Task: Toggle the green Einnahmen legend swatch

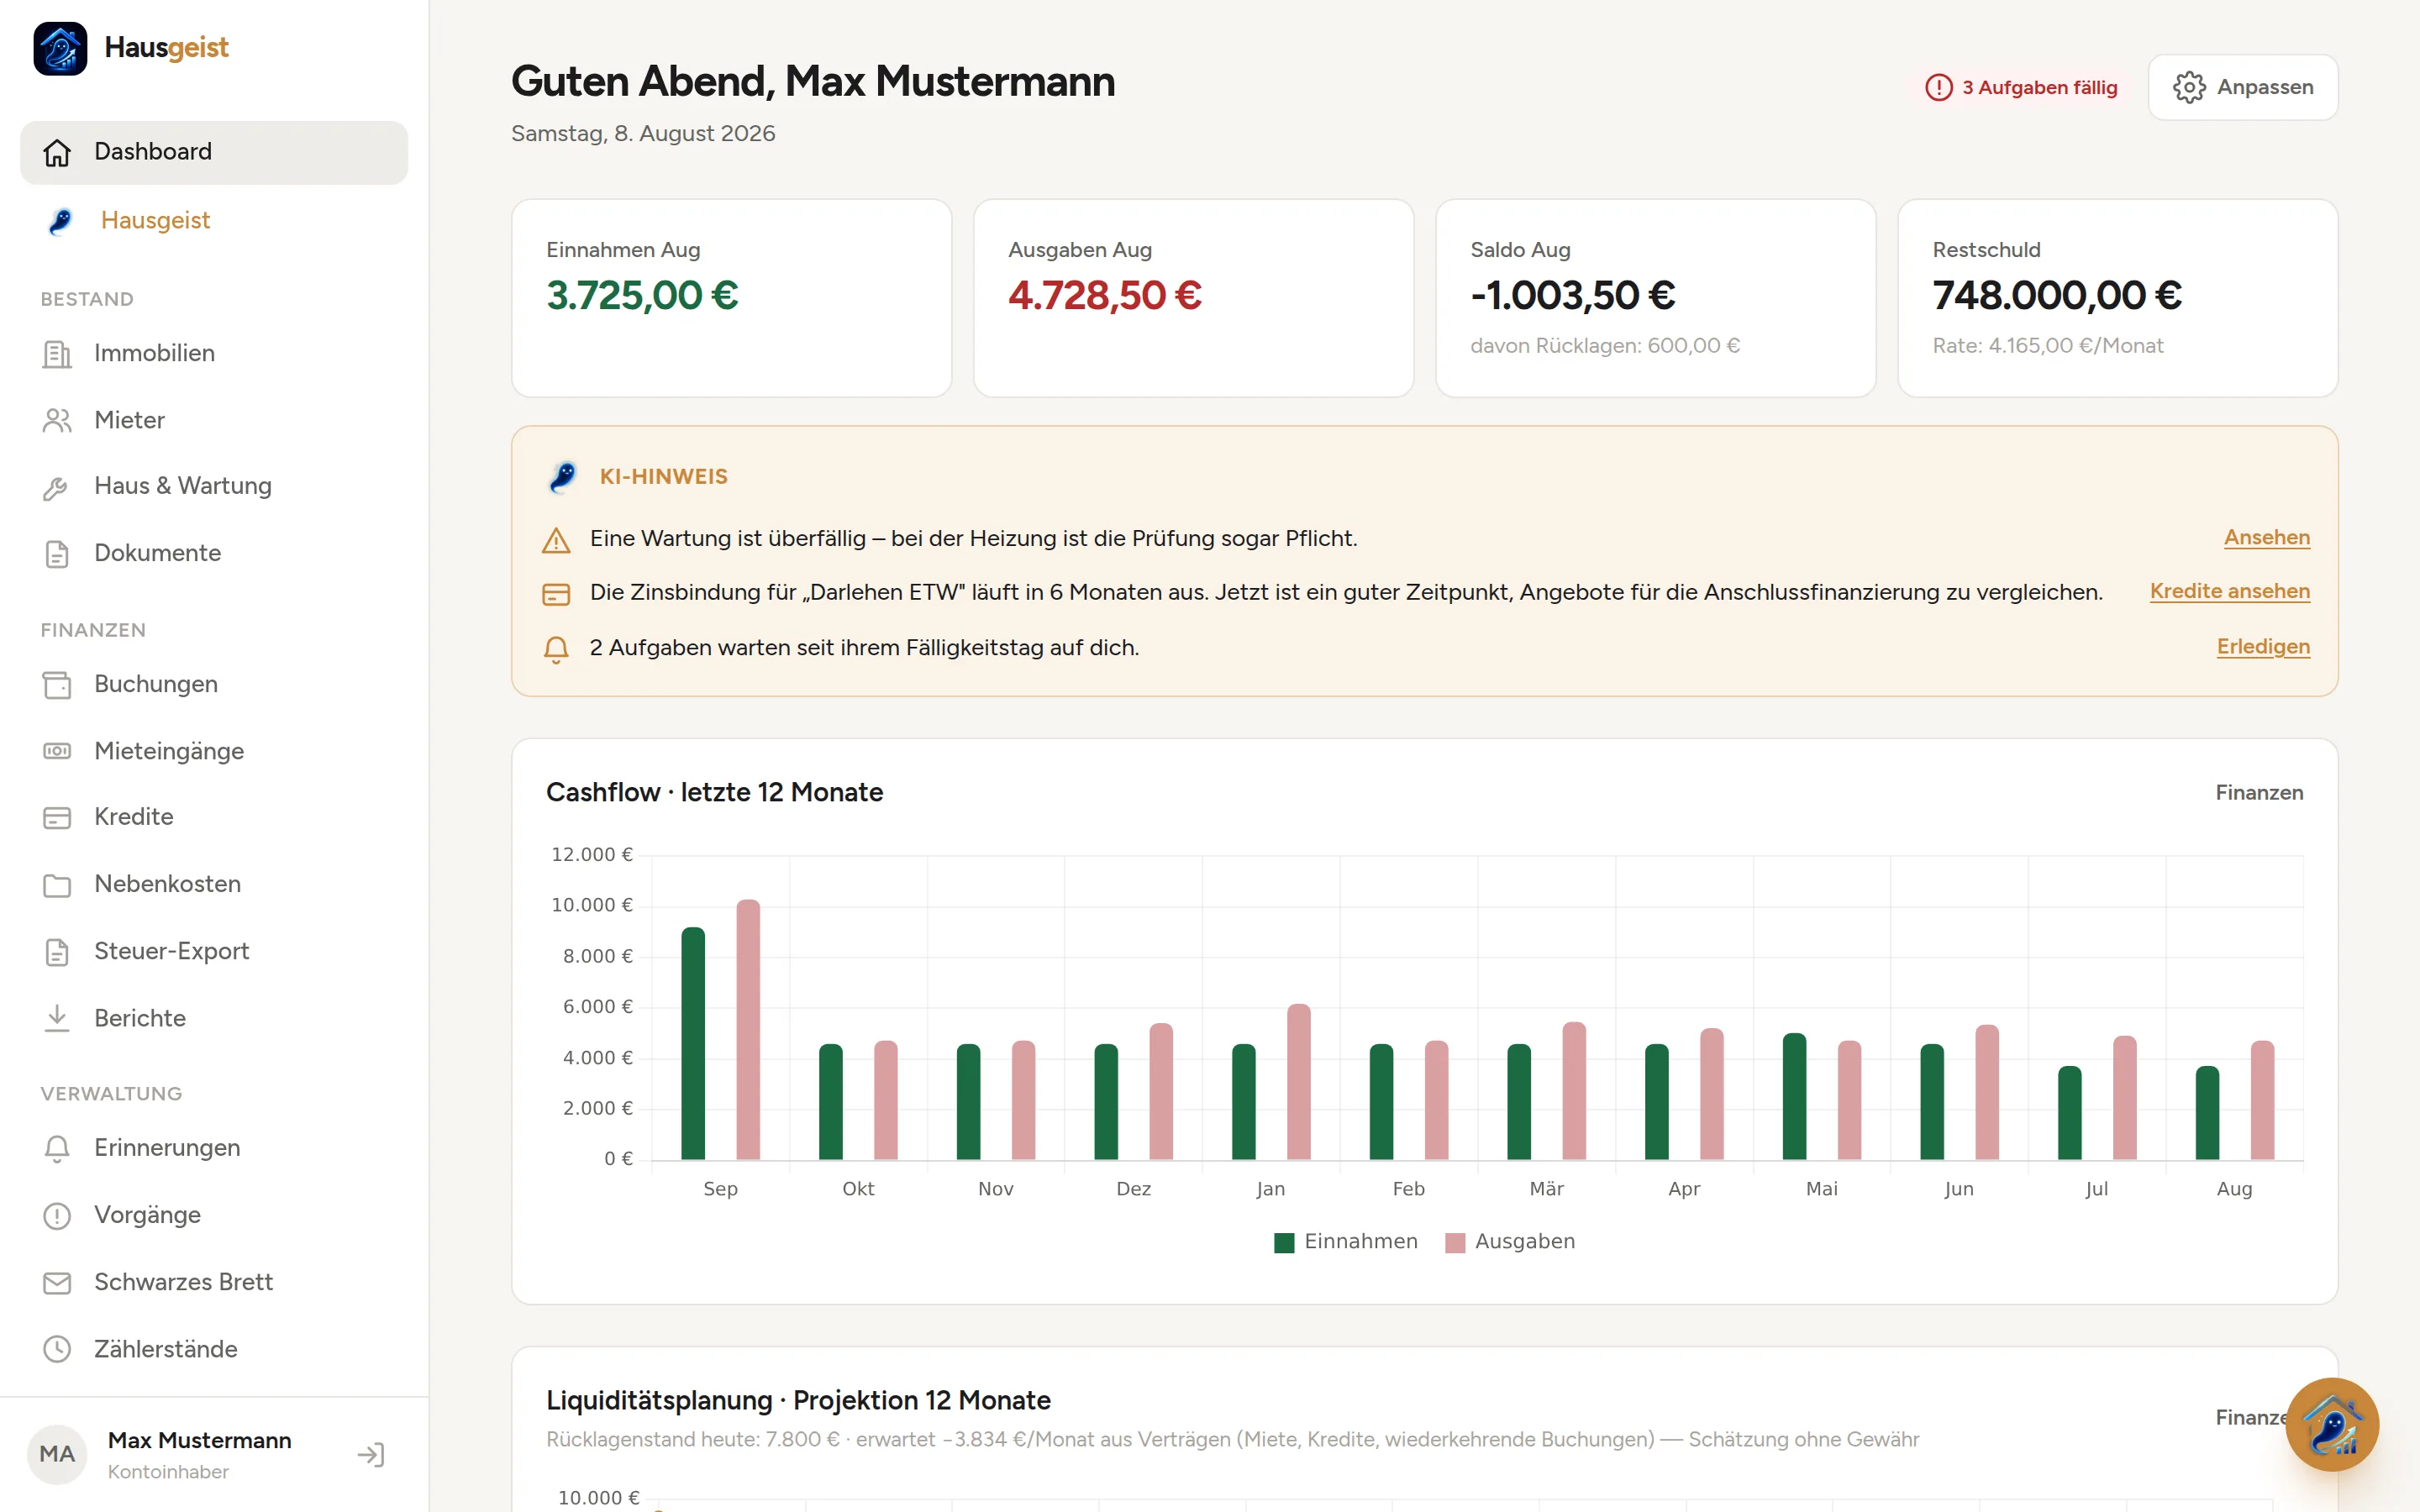Action: pos(1284,1243)
